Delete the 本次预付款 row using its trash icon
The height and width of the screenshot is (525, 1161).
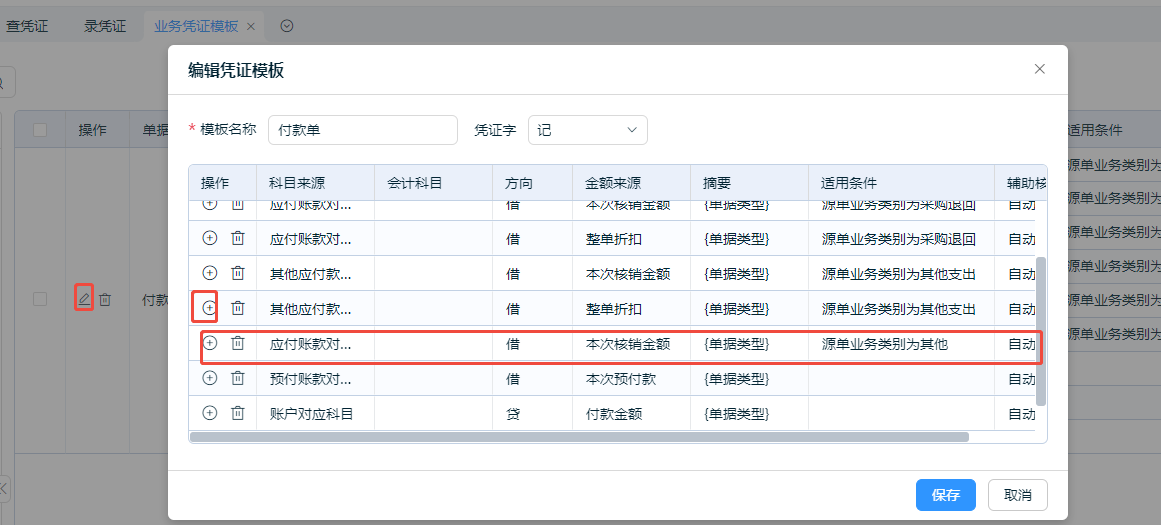(x=238, y=378)
